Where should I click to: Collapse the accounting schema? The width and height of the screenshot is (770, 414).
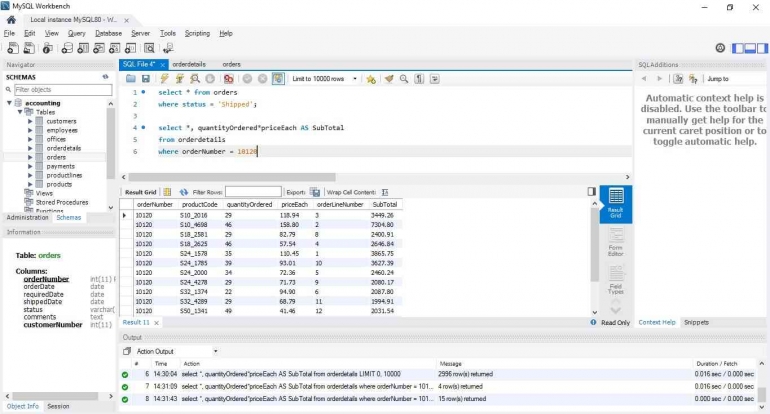pyautogui.click(x=9, y=103)
